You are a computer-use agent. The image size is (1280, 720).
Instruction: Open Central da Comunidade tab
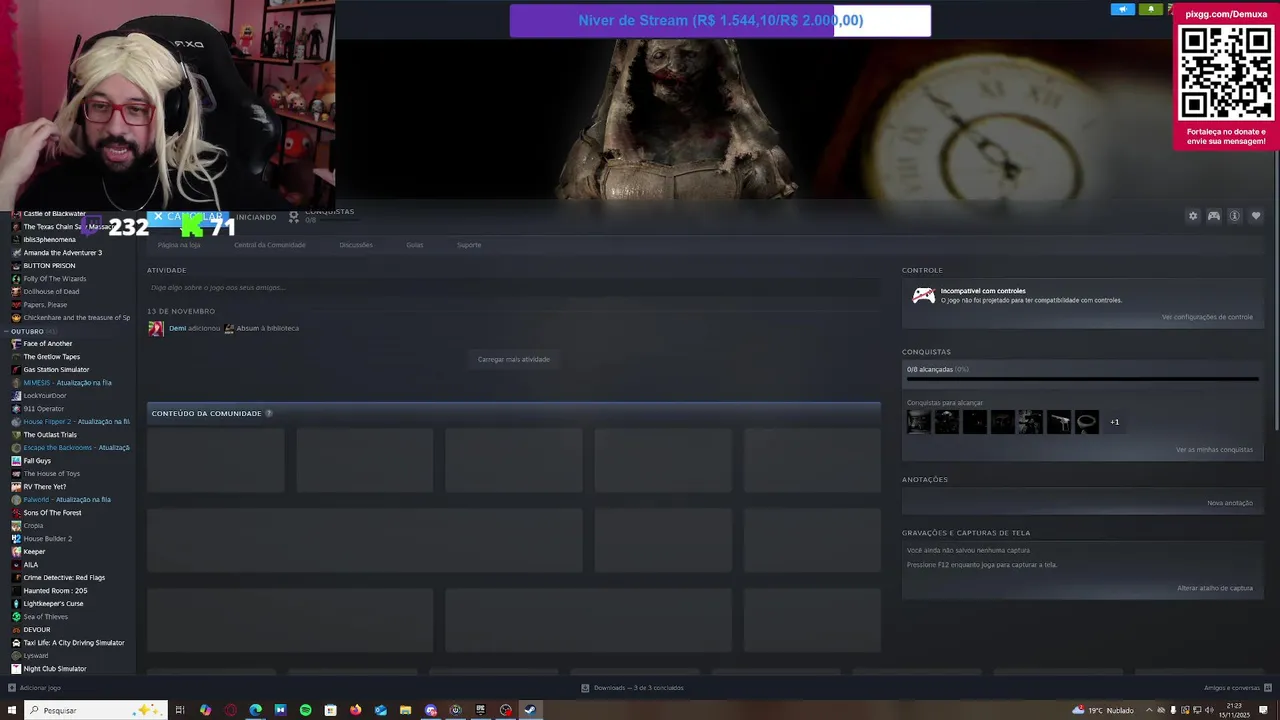point(270,245)
